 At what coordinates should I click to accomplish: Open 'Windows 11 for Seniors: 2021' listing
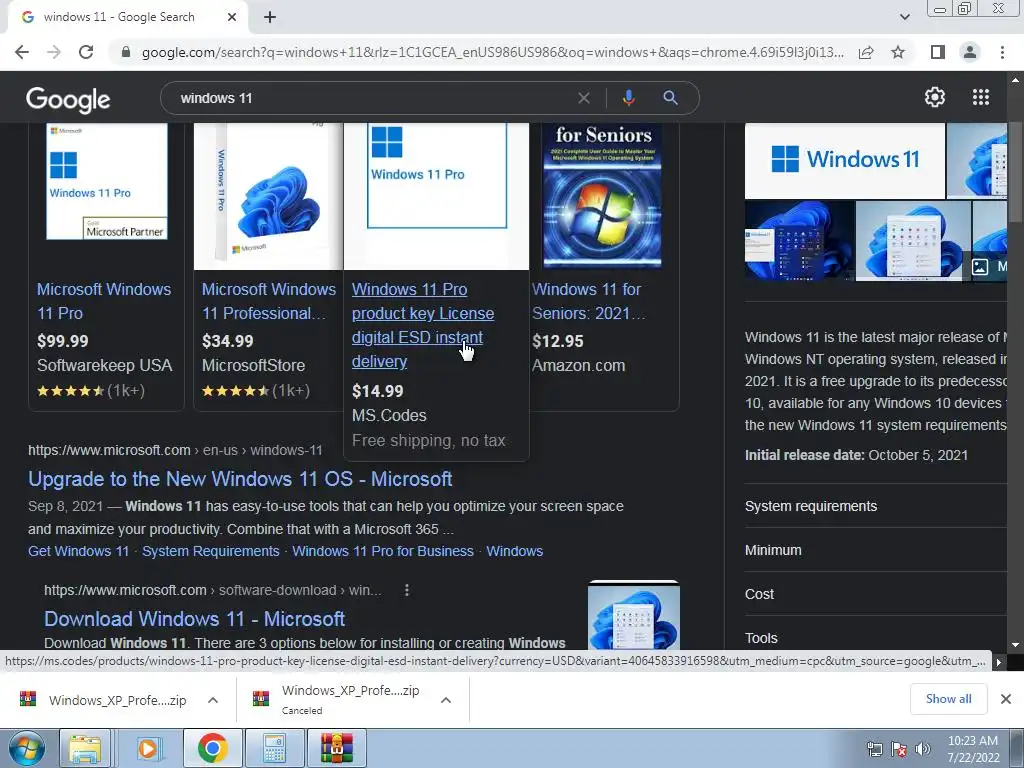click(588, 301)
